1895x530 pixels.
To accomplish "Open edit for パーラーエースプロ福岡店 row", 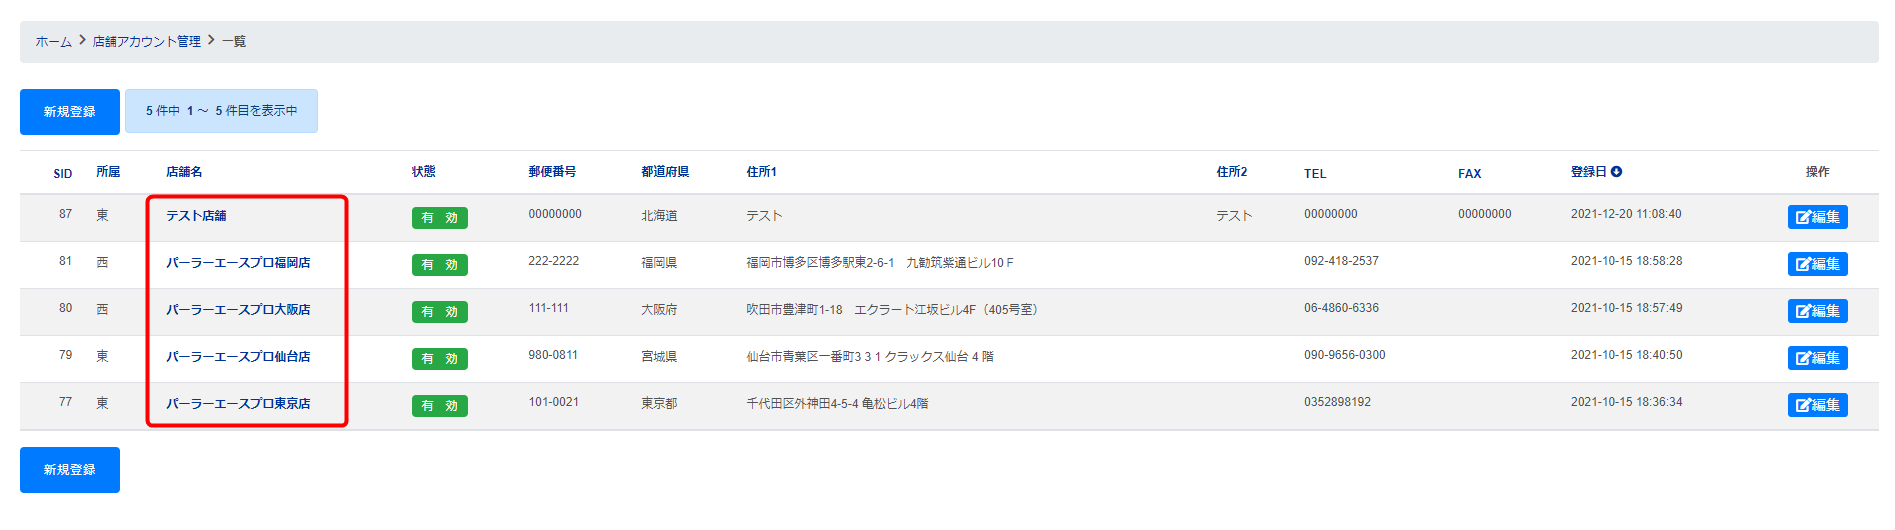I will (x=1816, y=264).
